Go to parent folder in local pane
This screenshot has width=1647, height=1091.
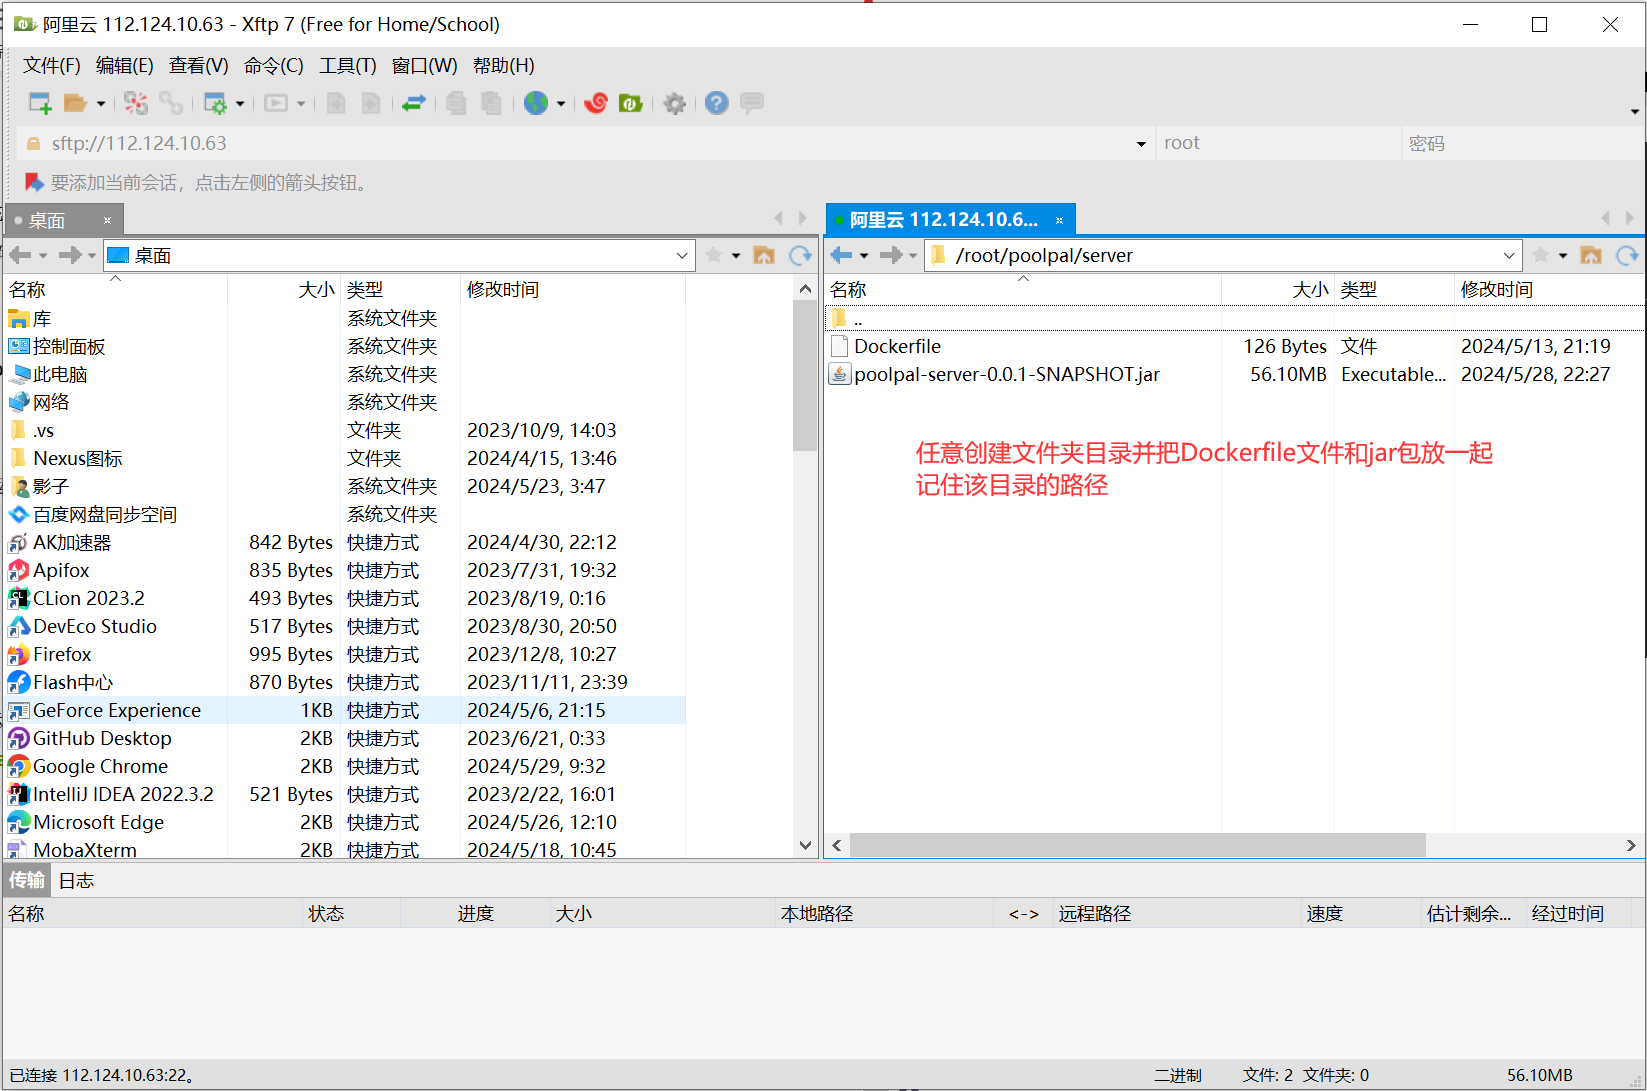tap(764, 255)
